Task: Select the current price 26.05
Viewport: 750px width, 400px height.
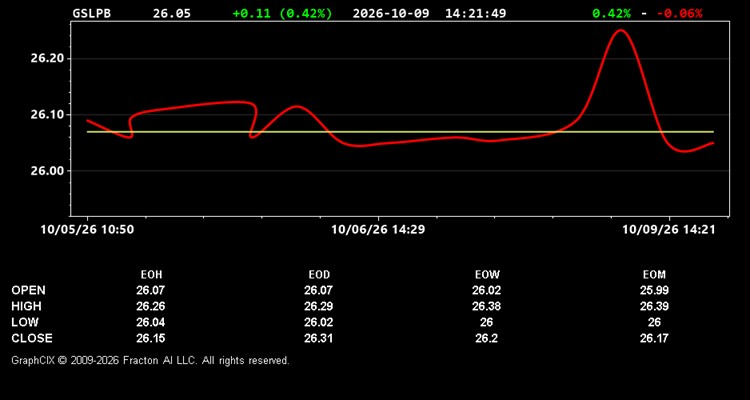Action: click(172, 13)
